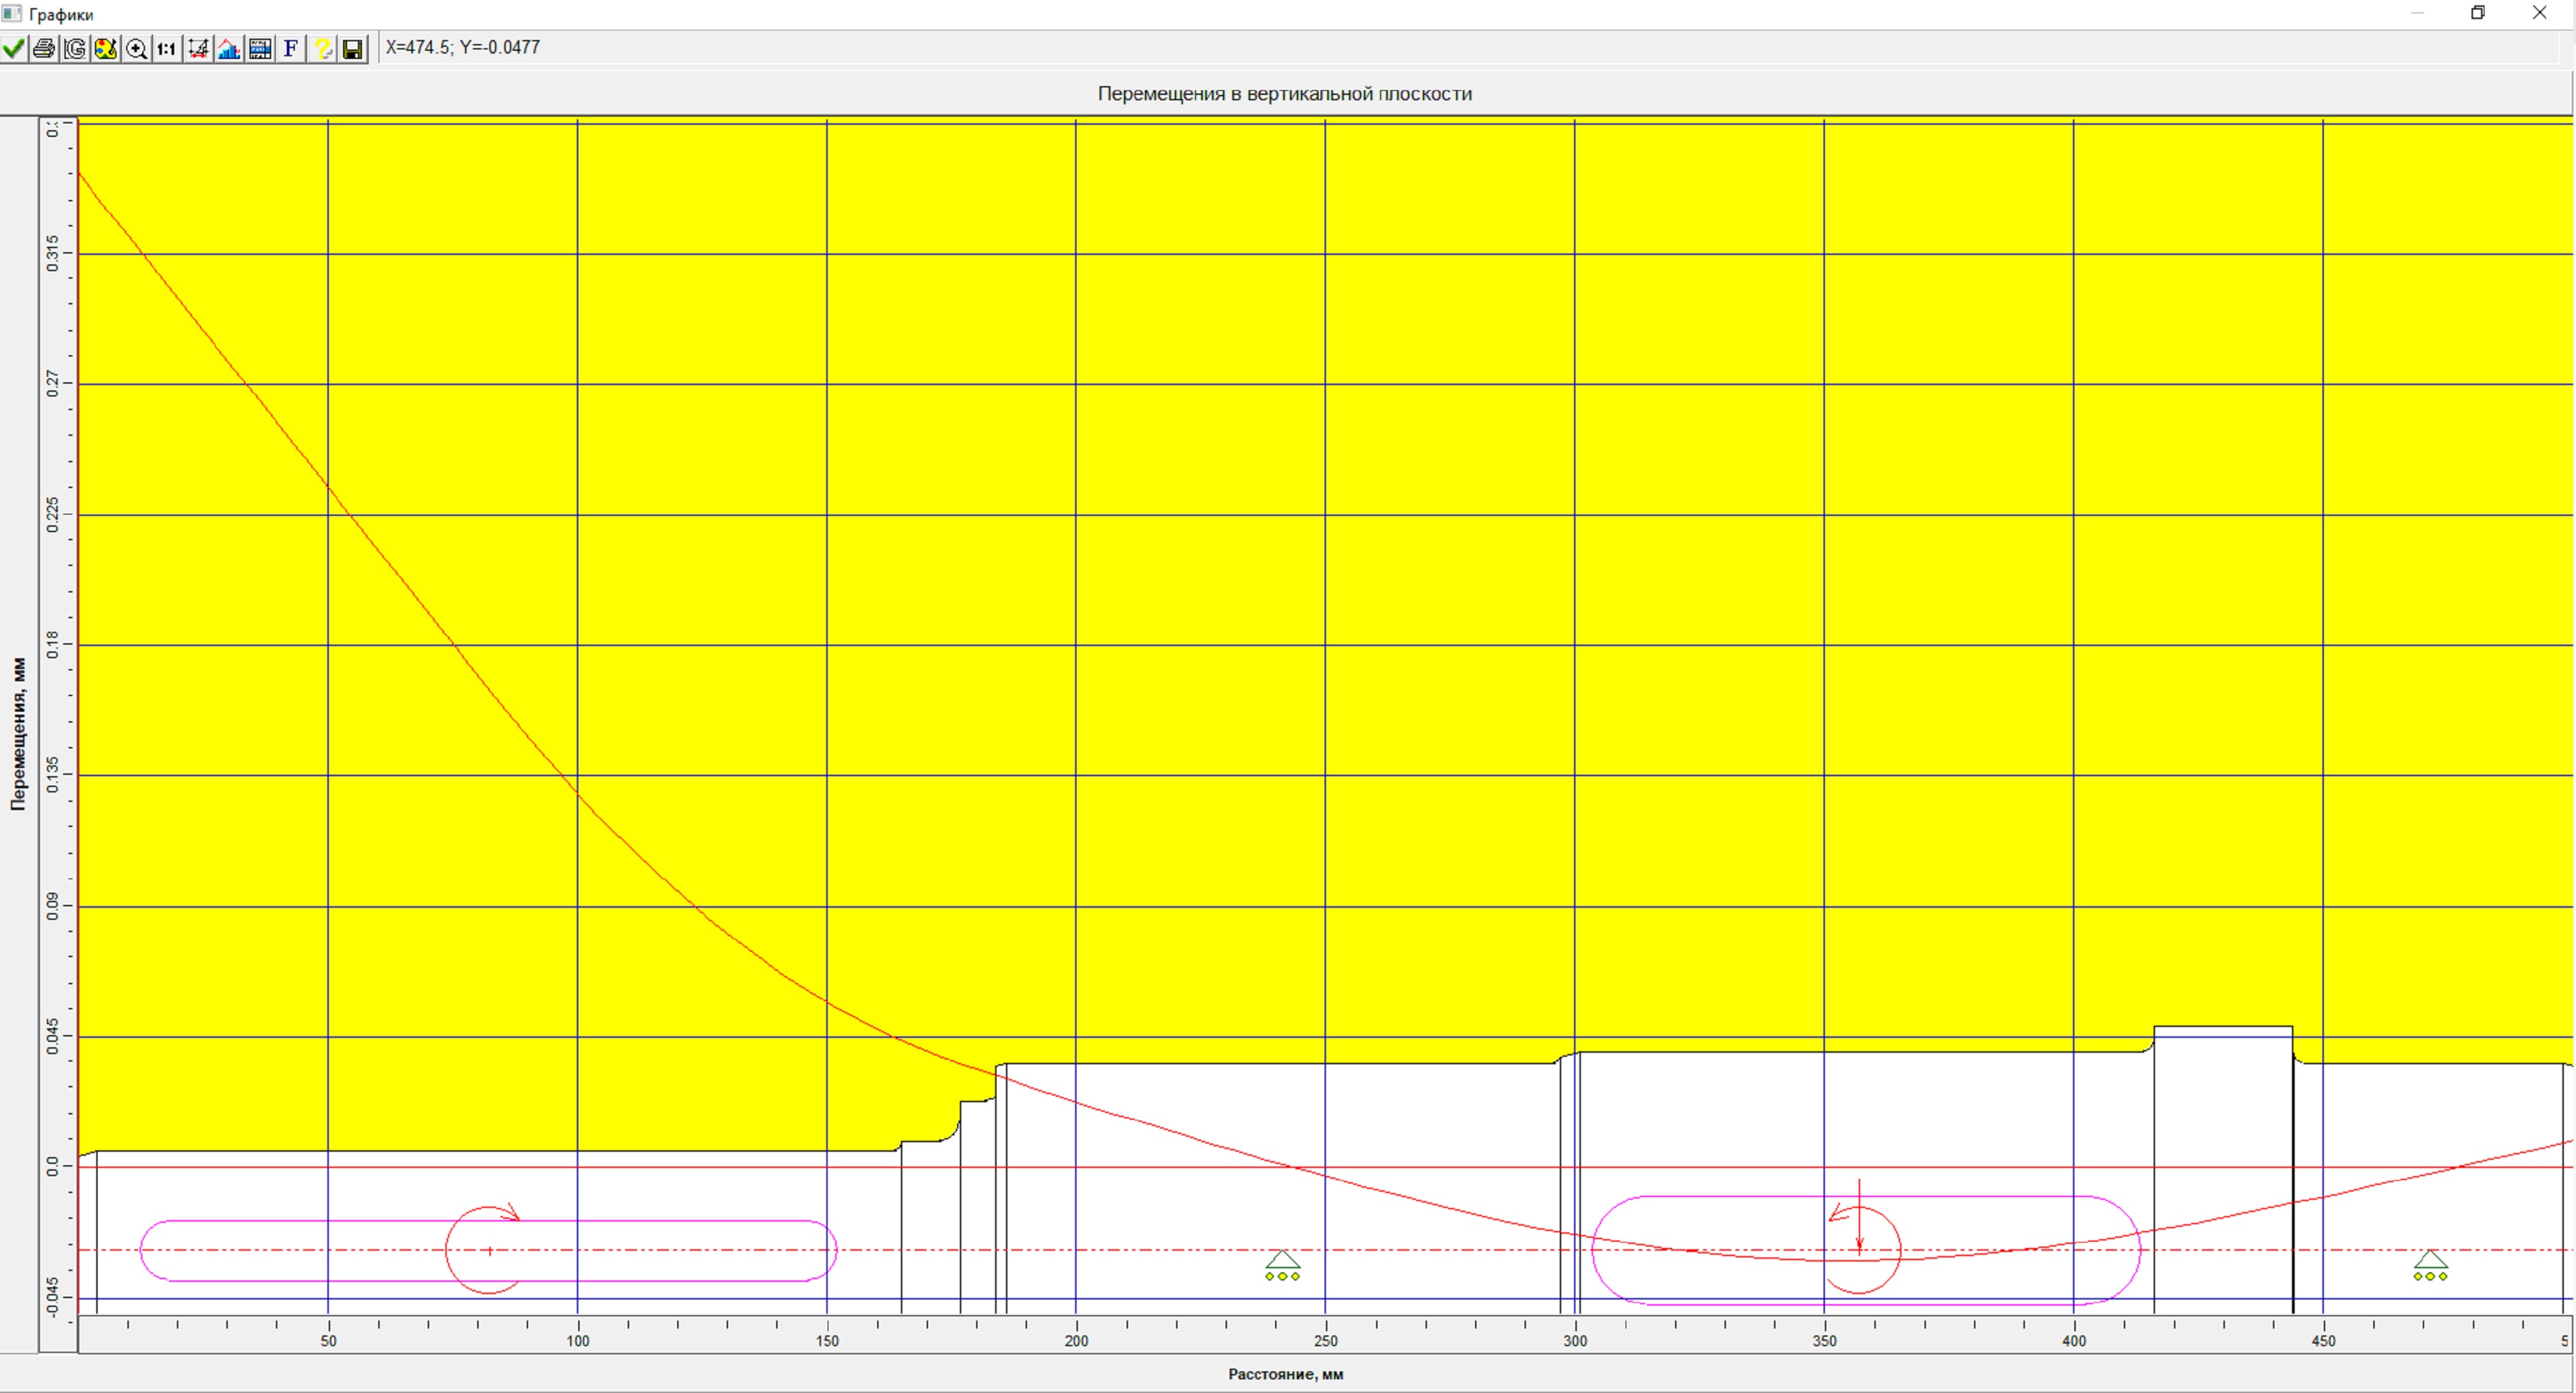Click the data table view icon
This screenshot has width=2576, height=1393.
coord(260,48)
